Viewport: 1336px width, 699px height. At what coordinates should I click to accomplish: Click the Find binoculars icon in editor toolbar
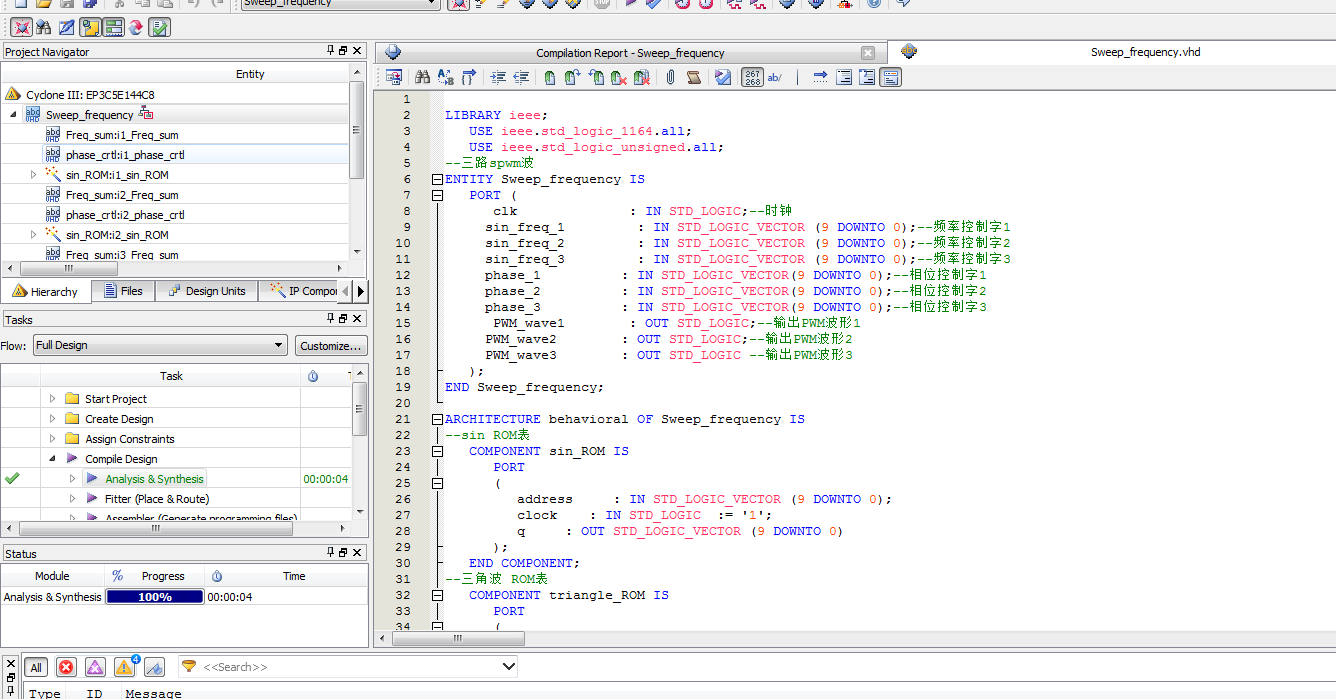(x=422, y=77)
